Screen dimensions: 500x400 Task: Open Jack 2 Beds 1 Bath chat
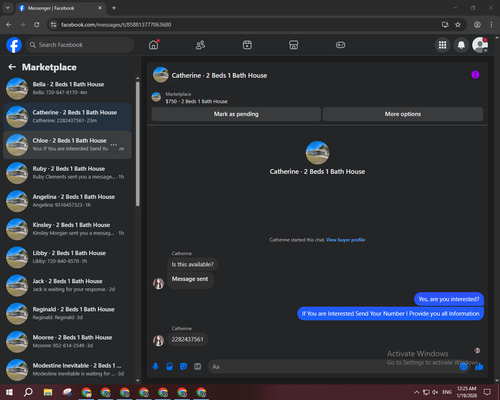click(x=67, y=285)
